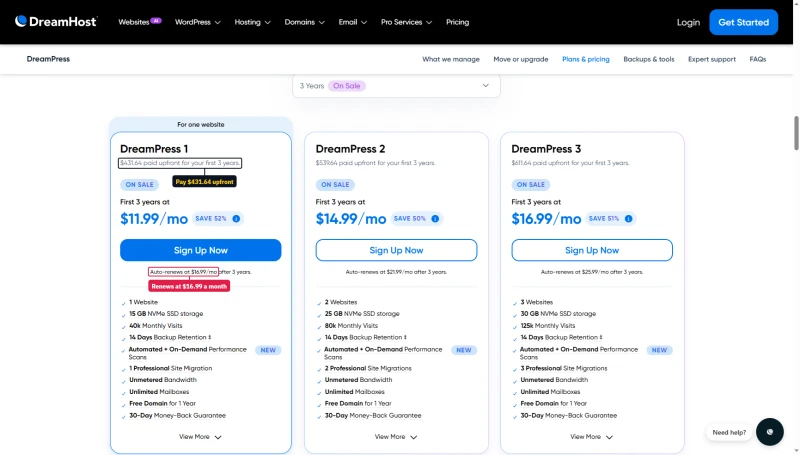
Task: Click the ON SALE badge on DreamPress 3
Action: point(531,185)
